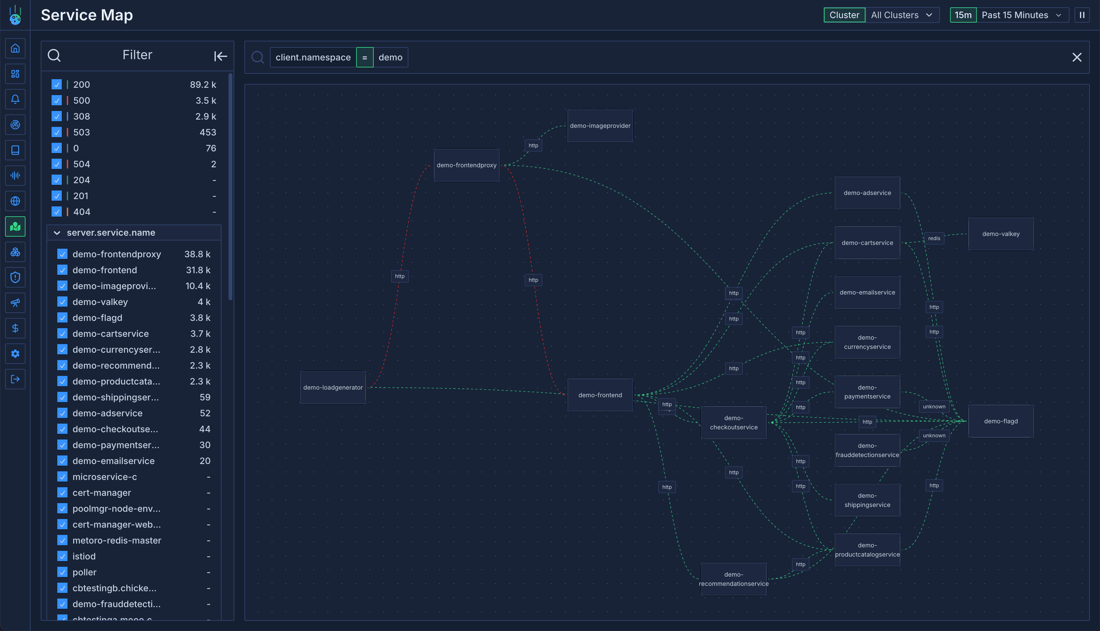The width and height of the screenshot is (1100, 631).
Task: Click the http label on loadgenerator-frontendproxy edge
Action: [400, 277]
